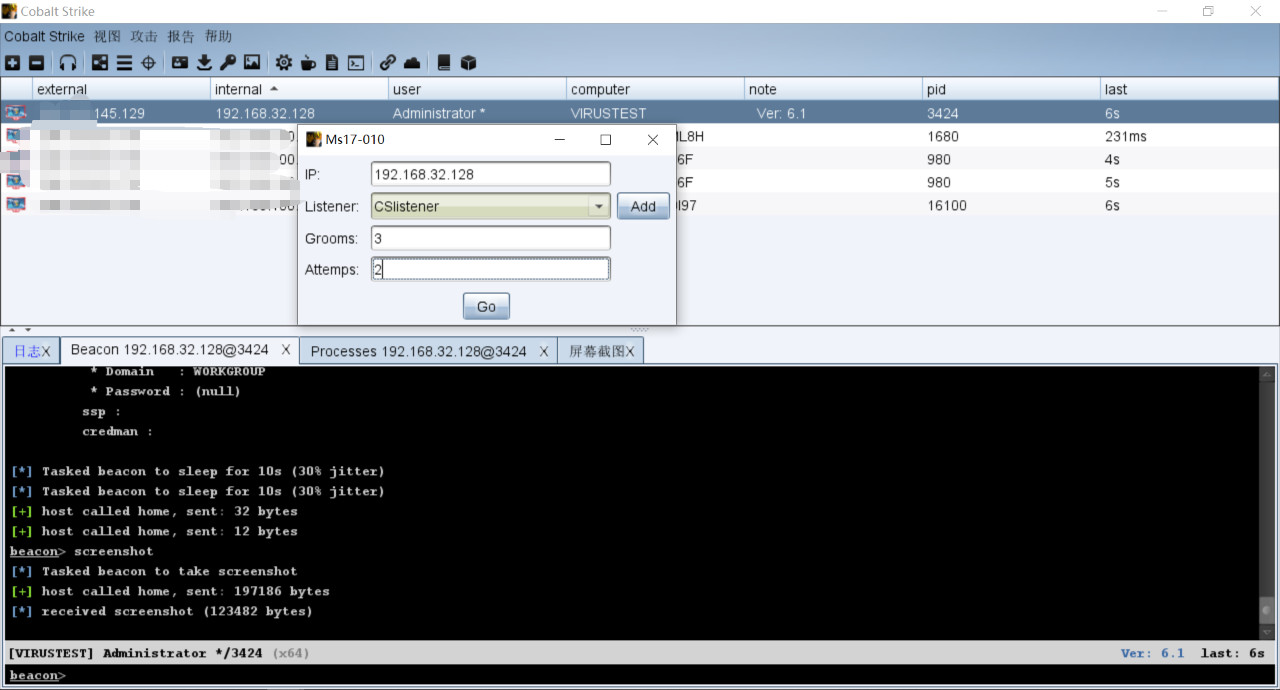Close the Processes tab with its X

(x=544, y=351)
